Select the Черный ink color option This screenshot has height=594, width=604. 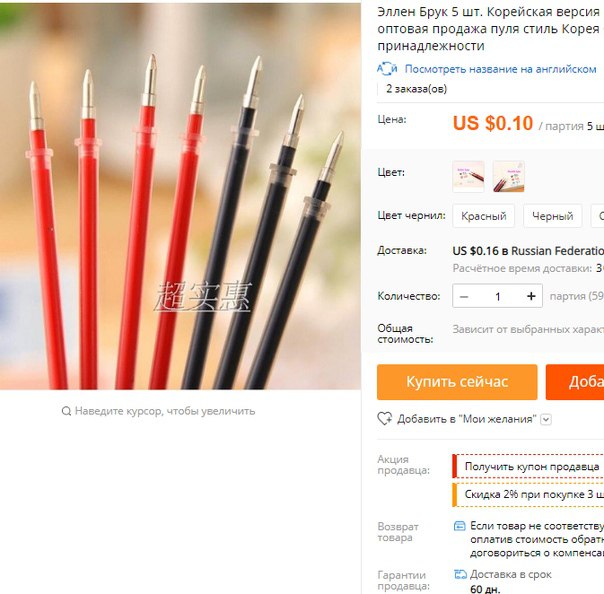(552, 216)
